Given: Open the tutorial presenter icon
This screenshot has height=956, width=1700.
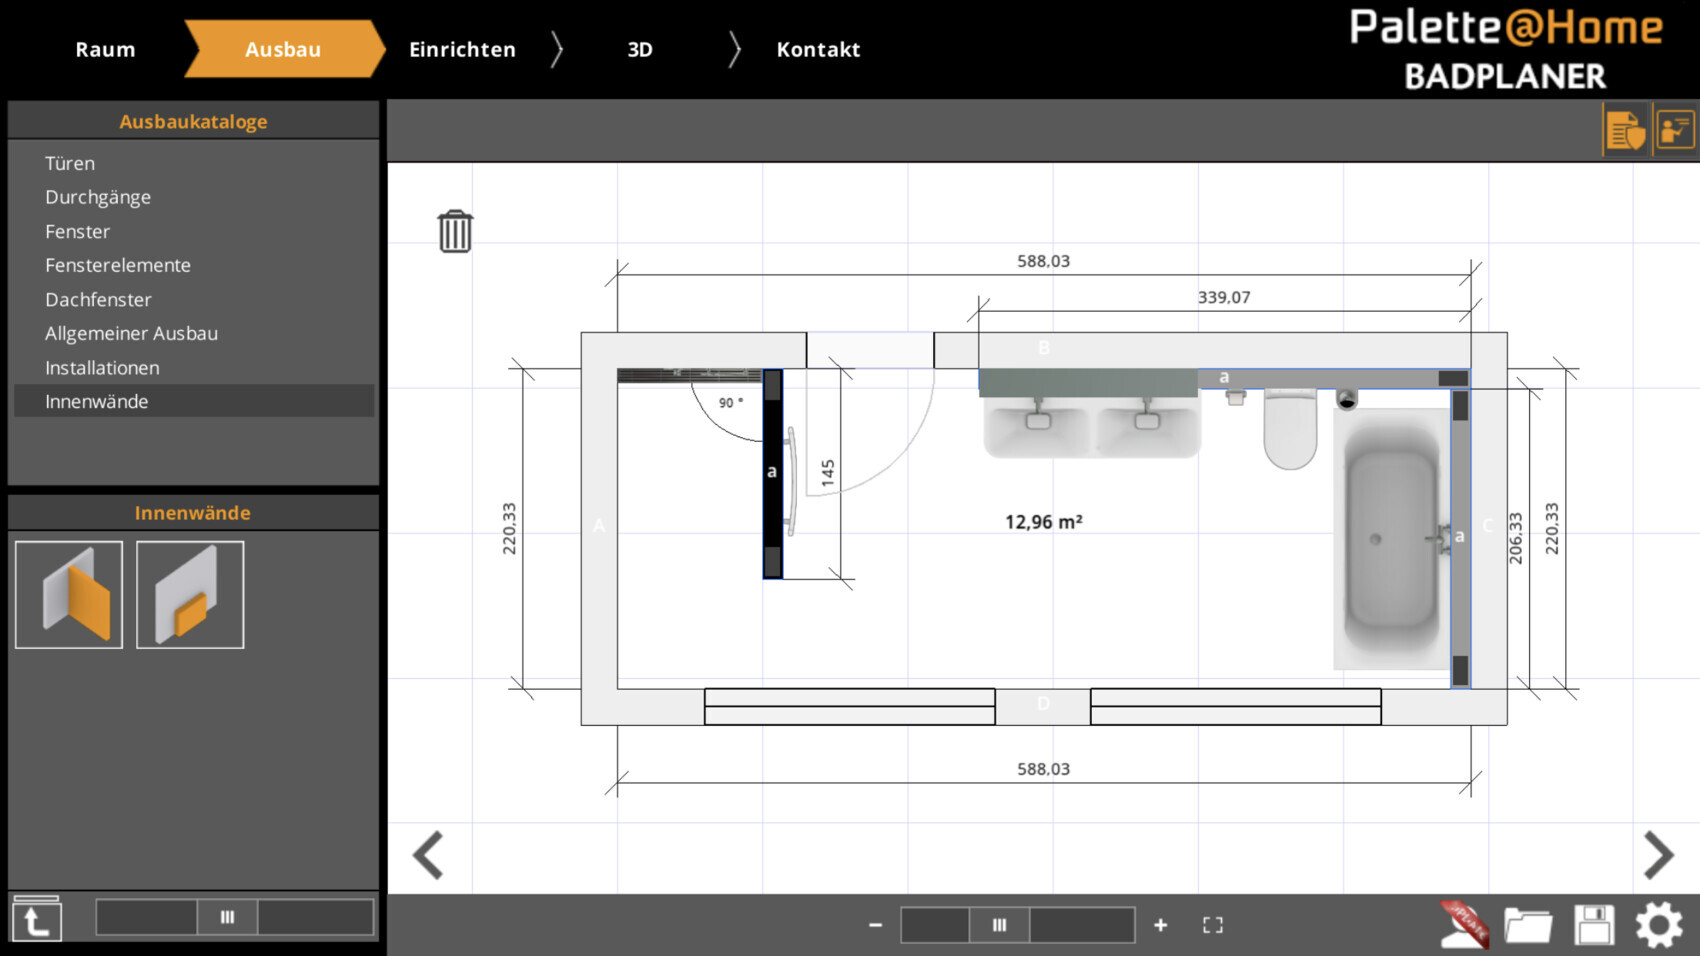Looking at the screenshot, I should (x=1675, y=130).
